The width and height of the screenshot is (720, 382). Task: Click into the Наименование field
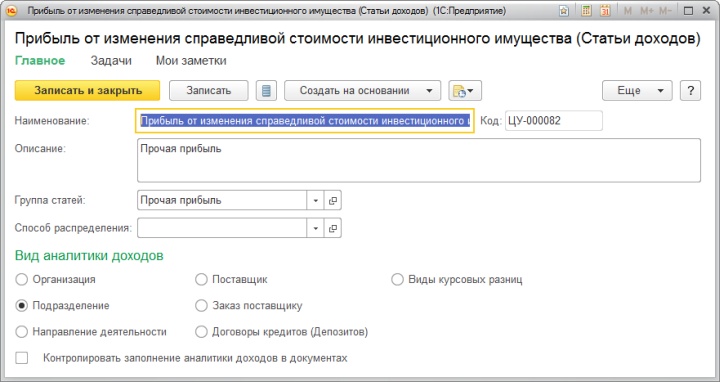pyautogui.click(x=305, y=121)
